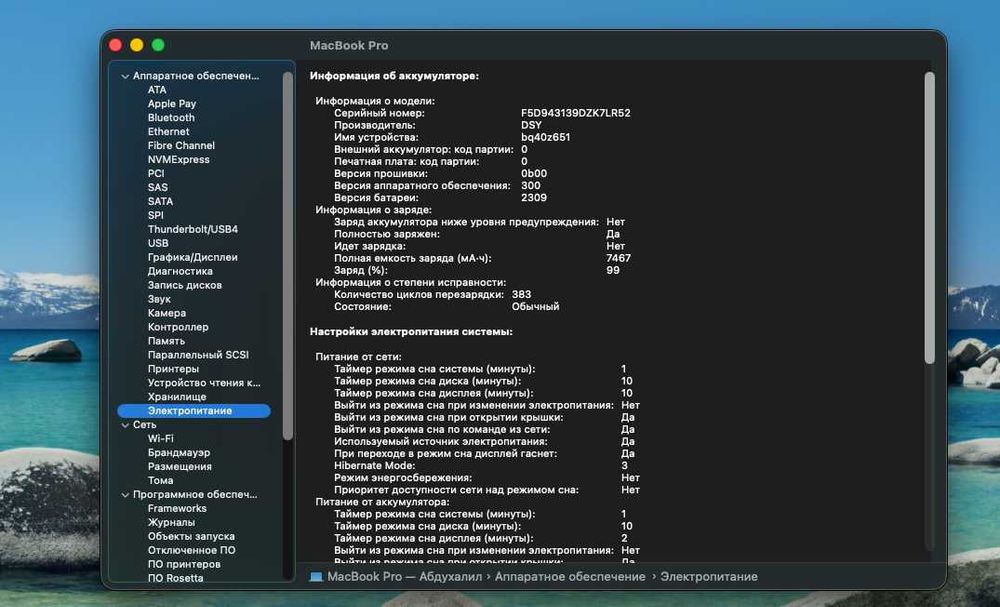Open Устройство чтения карт item
Image resolution: width=1000 pixels, height=607 pixels.
[x=204, y=383]
